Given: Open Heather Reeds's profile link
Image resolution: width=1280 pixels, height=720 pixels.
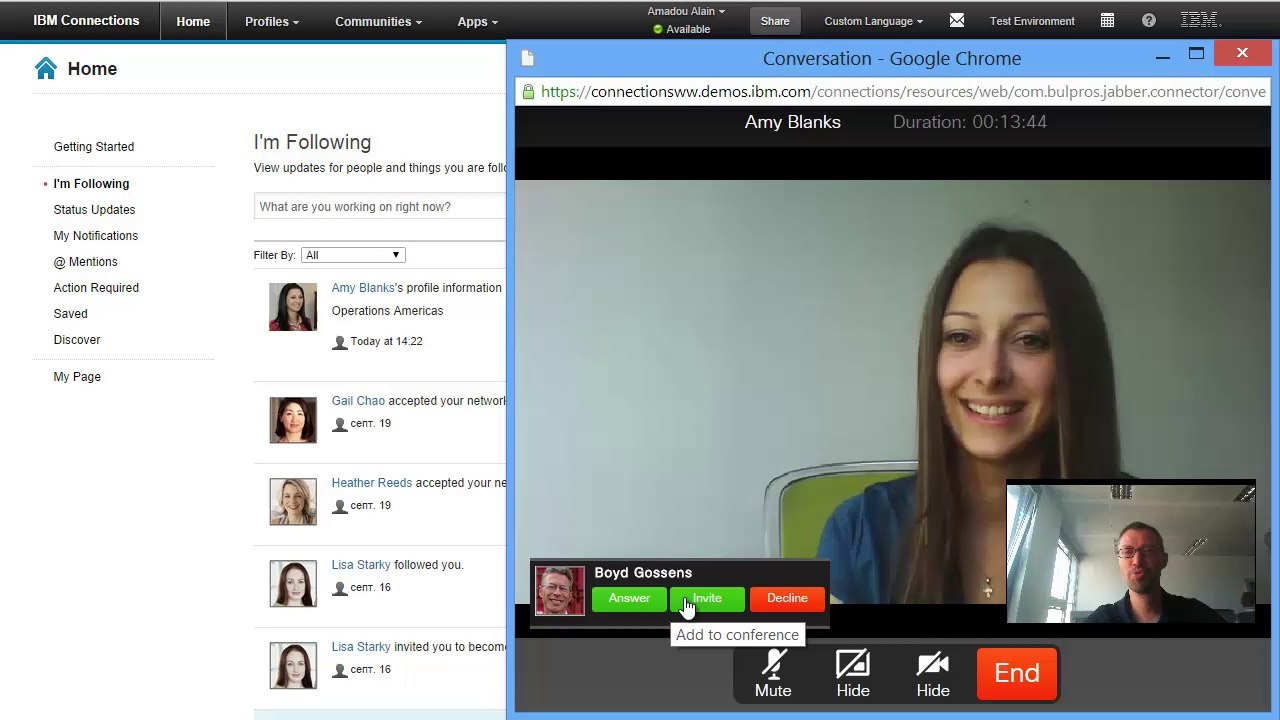Looking at the screenshot, I should click(372, 483).
